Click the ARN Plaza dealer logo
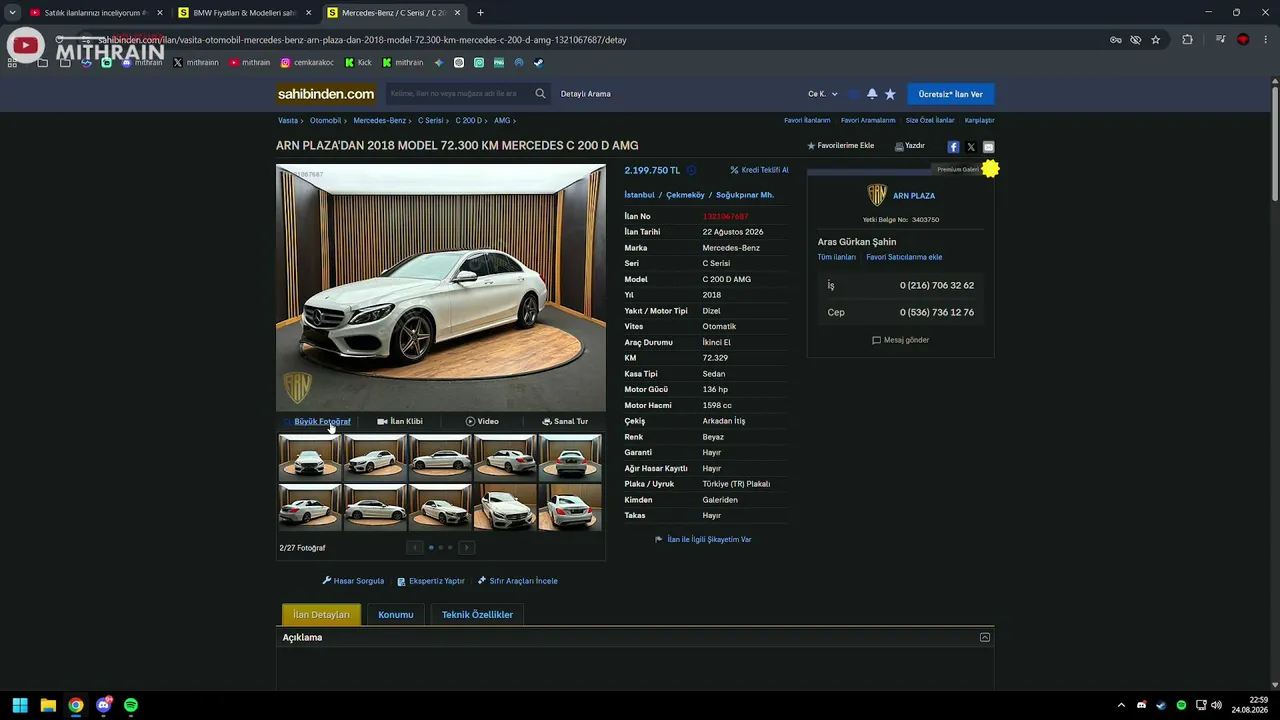The image size is (1280, 720). [x=877, y=195]
